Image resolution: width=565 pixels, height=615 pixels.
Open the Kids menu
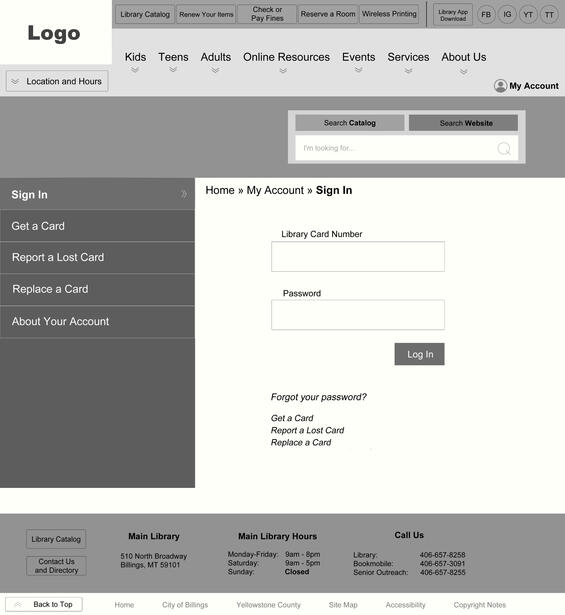tap(135, 57)
